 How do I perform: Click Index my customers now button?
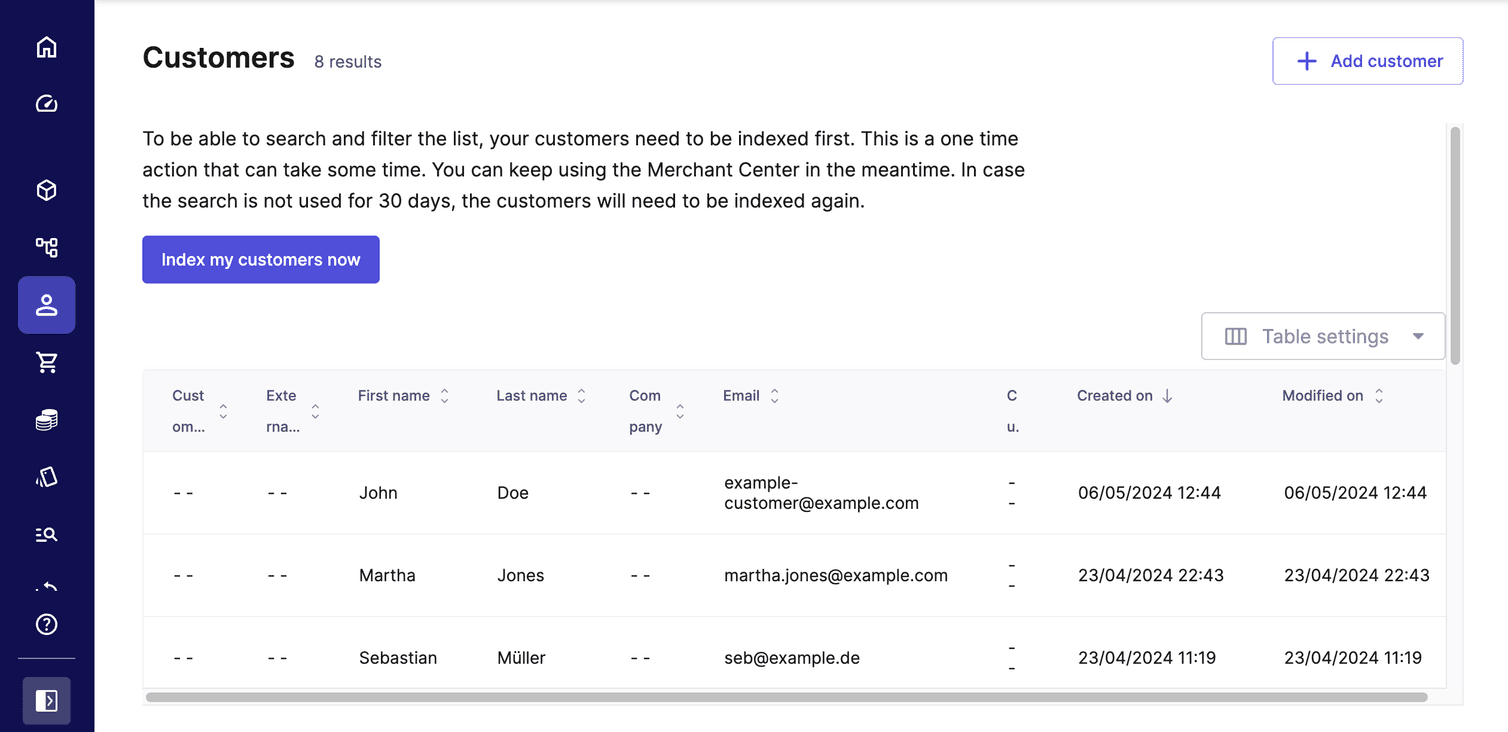pyautogui.click(x=261, y=260)
